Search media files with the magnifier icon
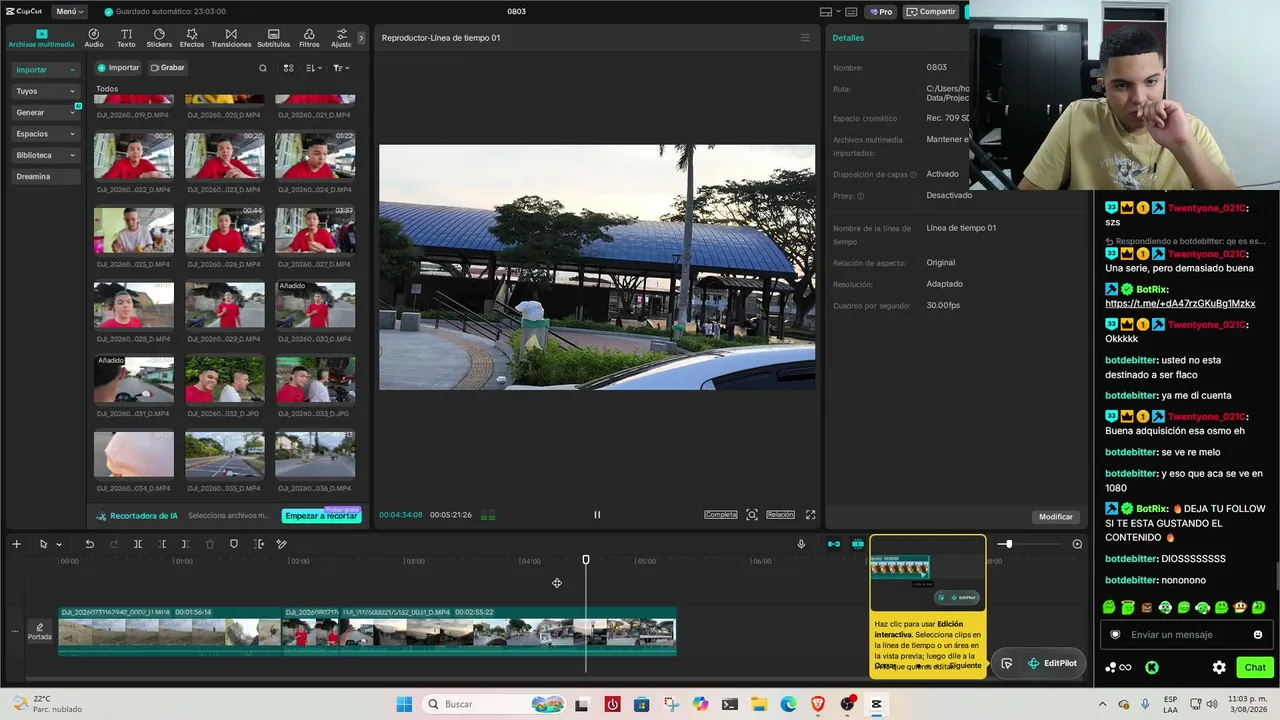 click(263, 68)
